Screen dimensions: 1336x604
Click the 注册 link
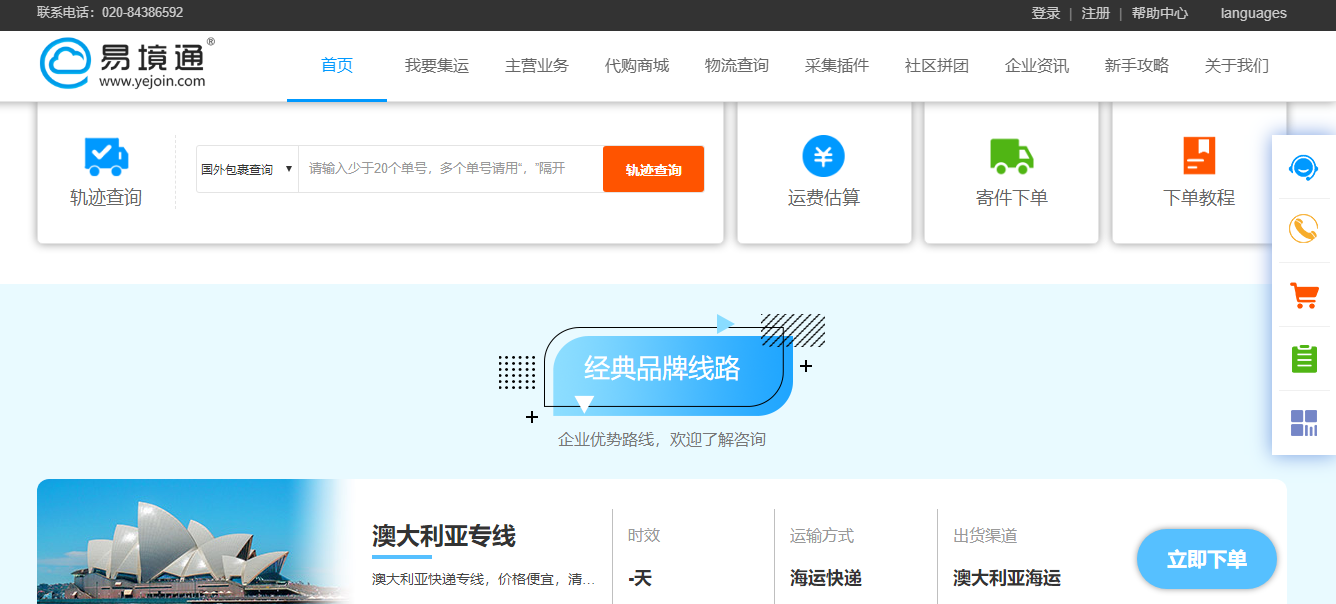pos(1096,13)
